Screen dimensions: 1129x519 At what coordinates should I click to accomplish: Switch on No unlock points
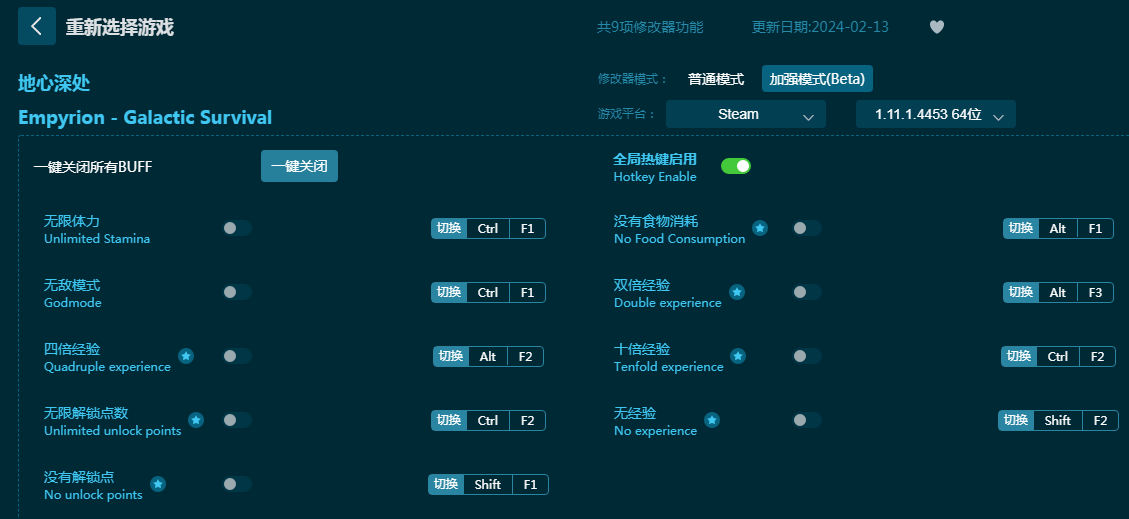[237, 484]
